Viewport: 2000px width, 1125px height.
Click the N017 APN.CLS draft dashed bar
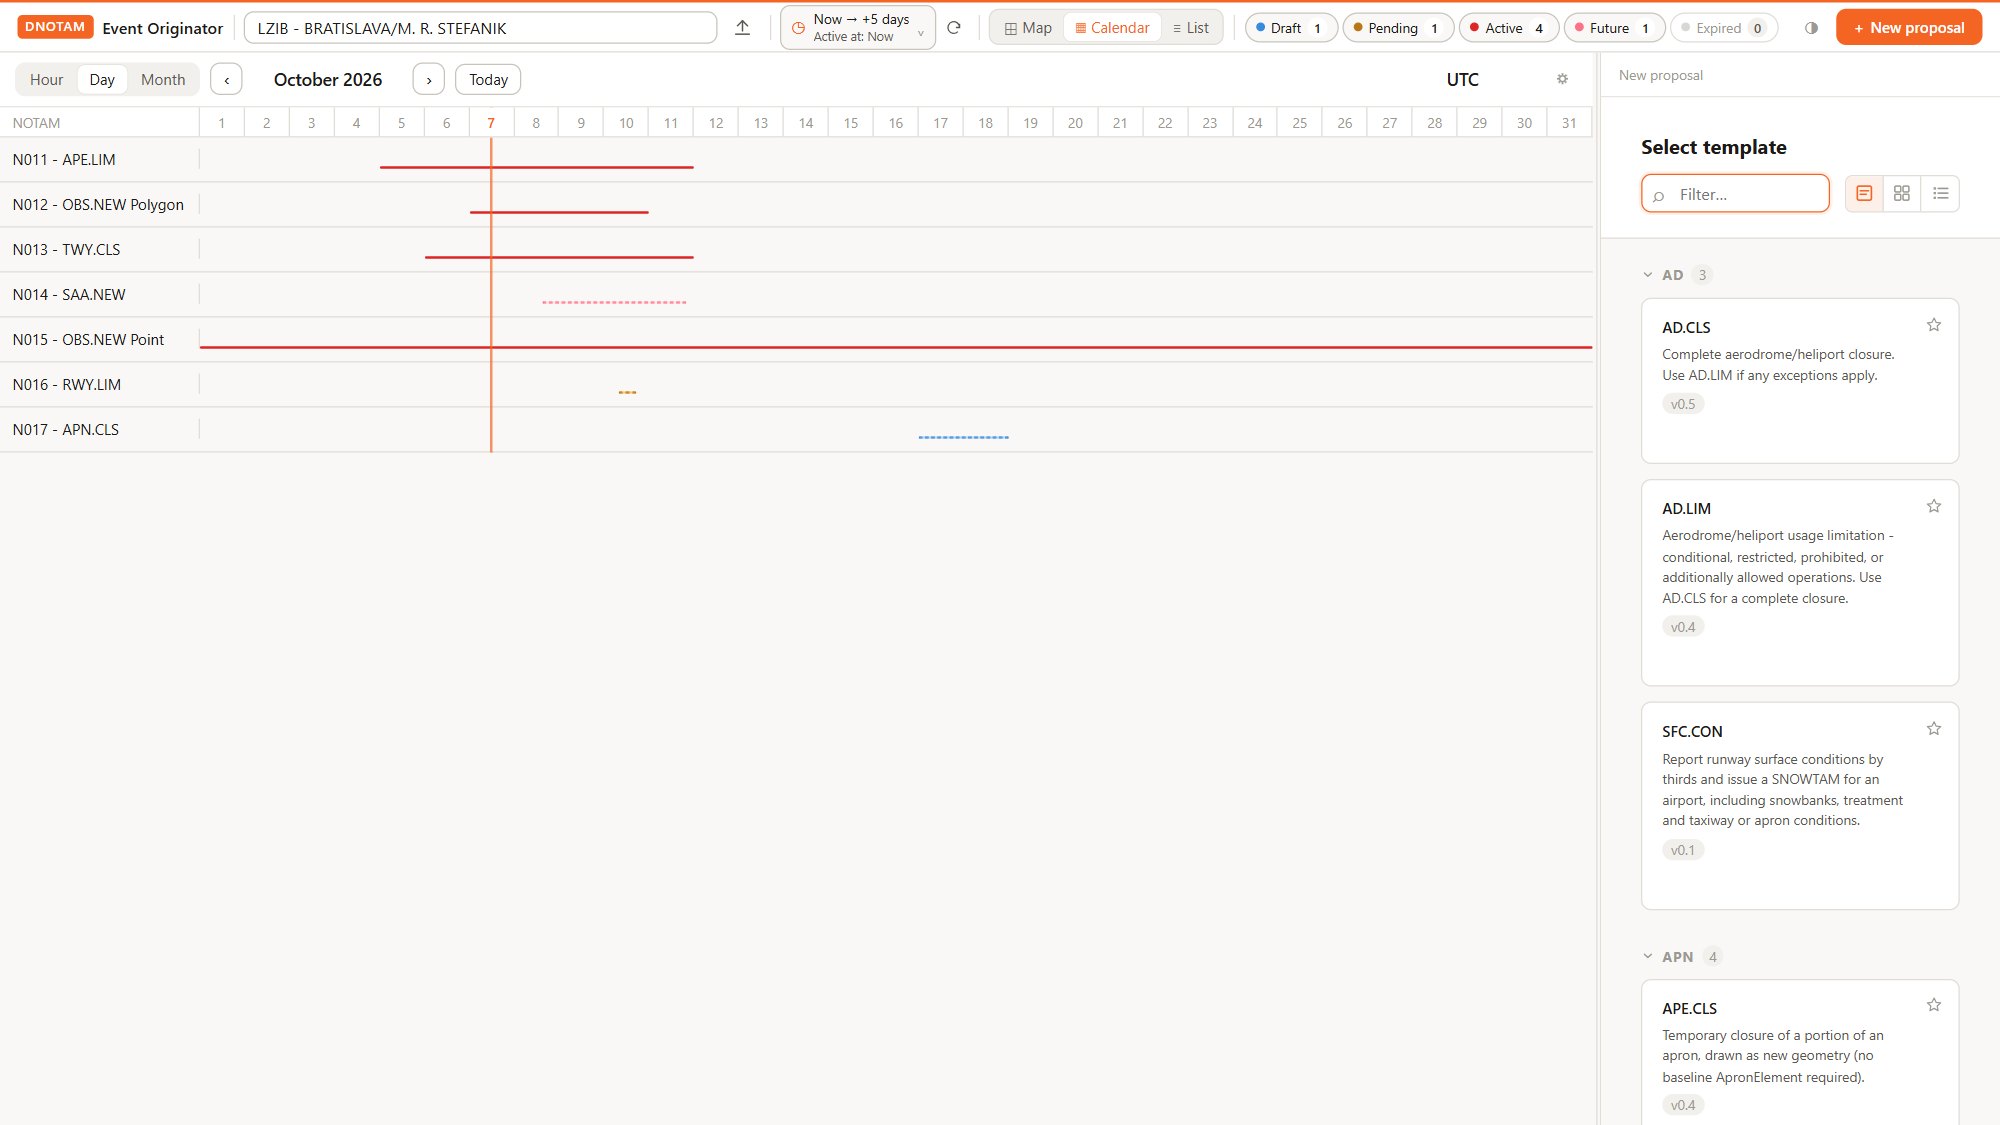(964, 437)
